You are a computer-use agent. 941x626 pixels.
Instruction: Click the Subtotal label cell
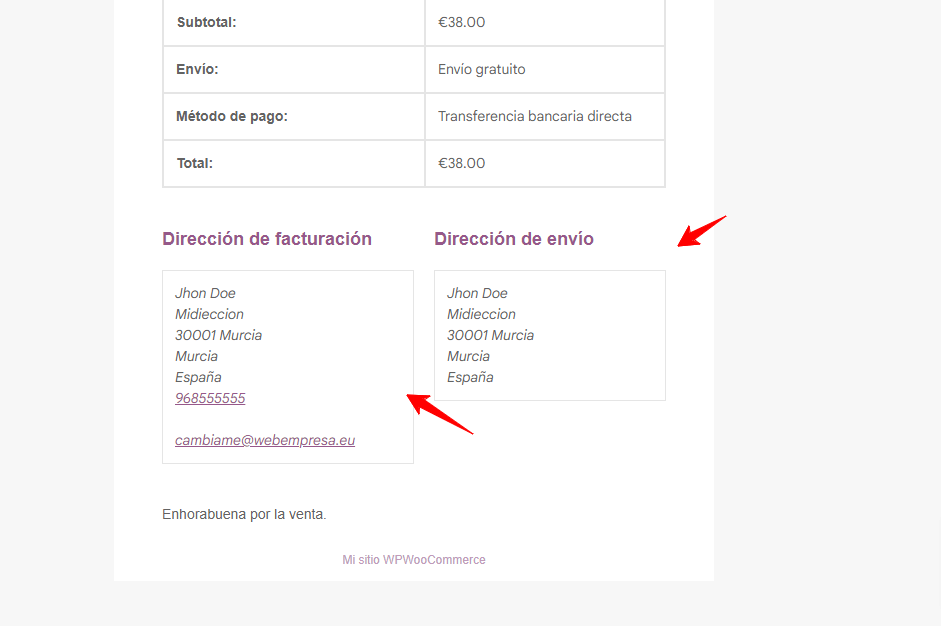(x=293, y=23)
